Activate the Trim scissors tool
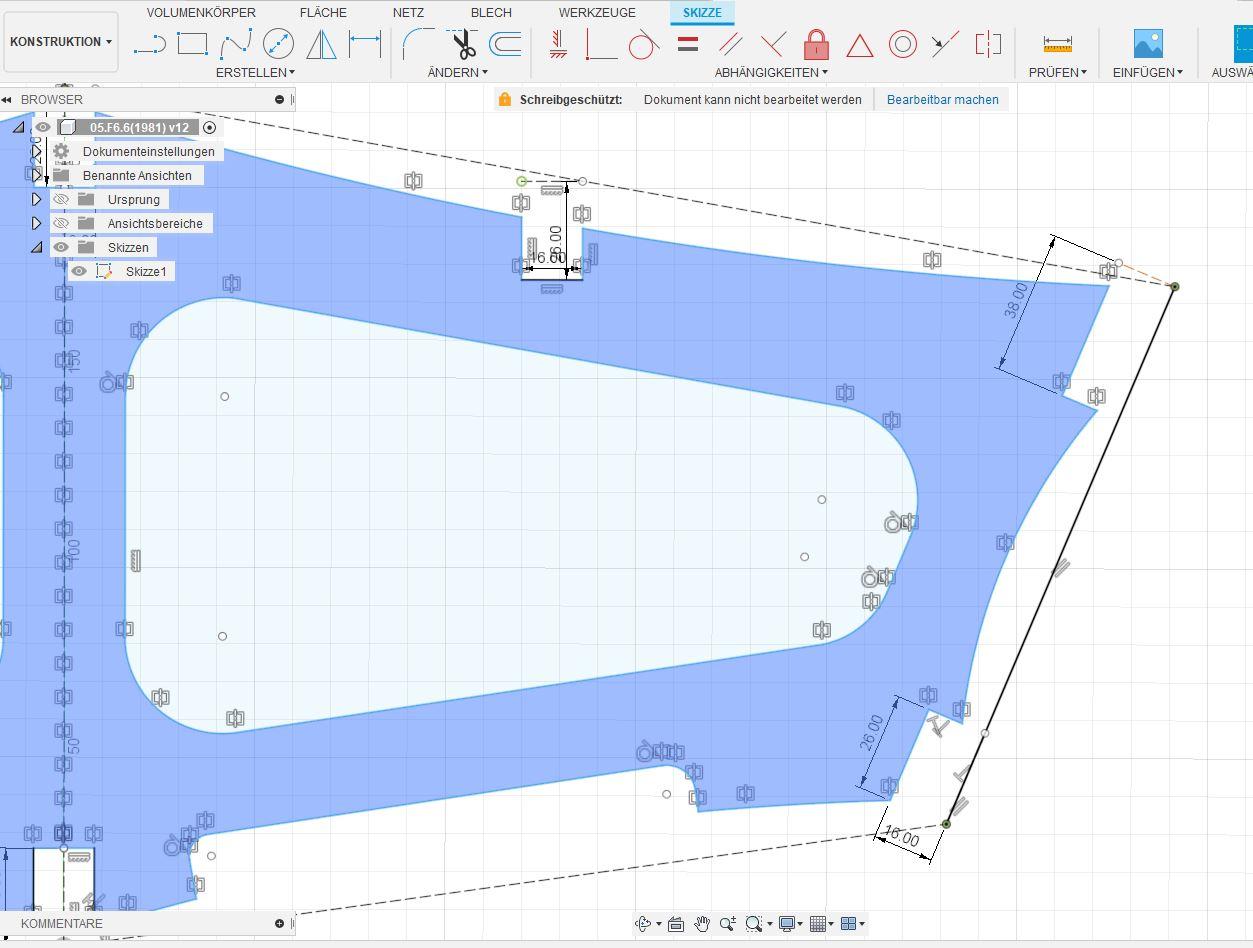The width and height of the screenshot is (1253, 948). [462, 44]
